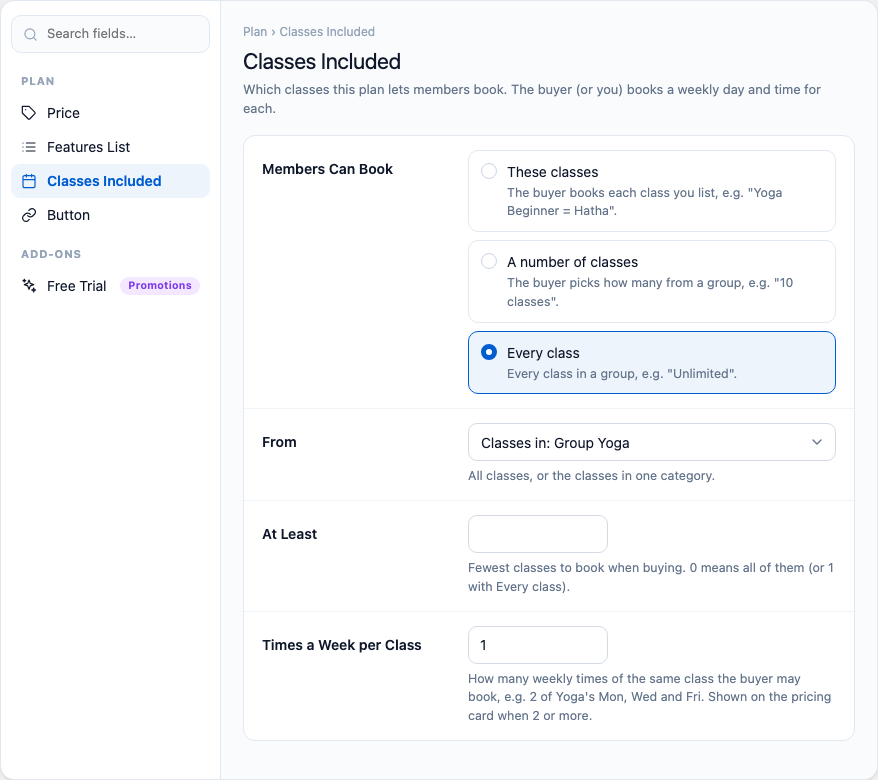The height and width of the screenshot is (780, 878).
Task: Click the "Classes Included" breadcrumb text
Action: [x=327, y=32]
